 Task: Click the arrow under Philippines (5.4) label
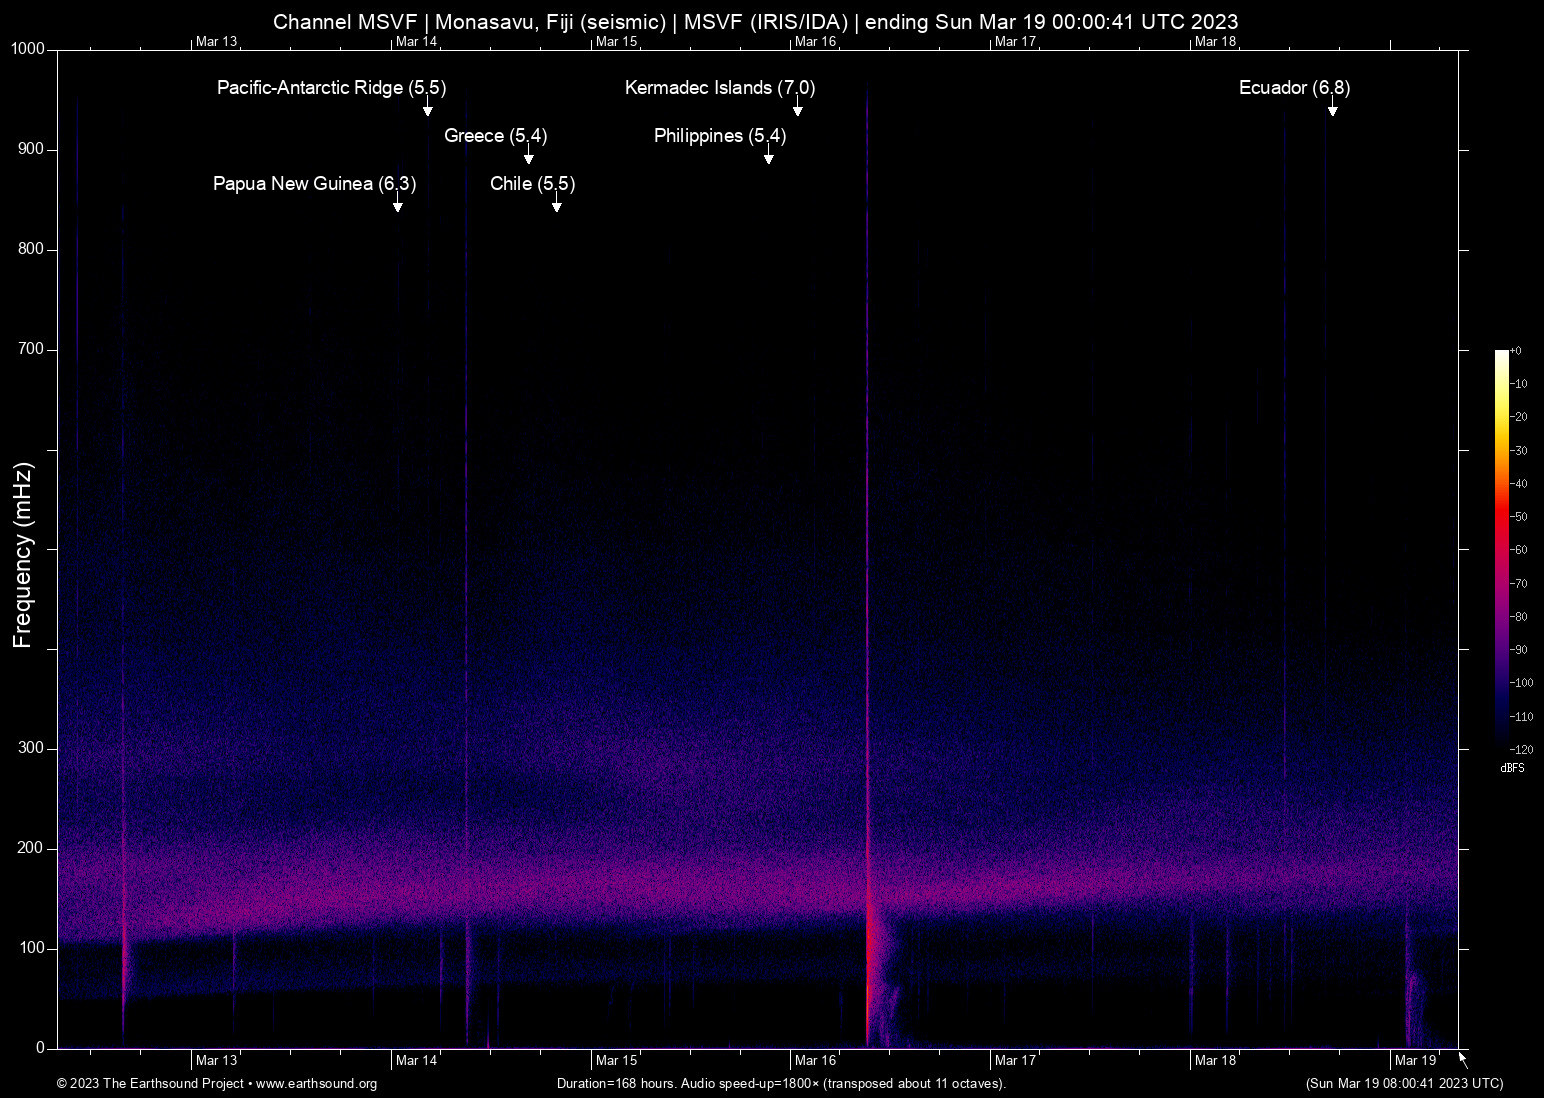(x=768, y=157)
